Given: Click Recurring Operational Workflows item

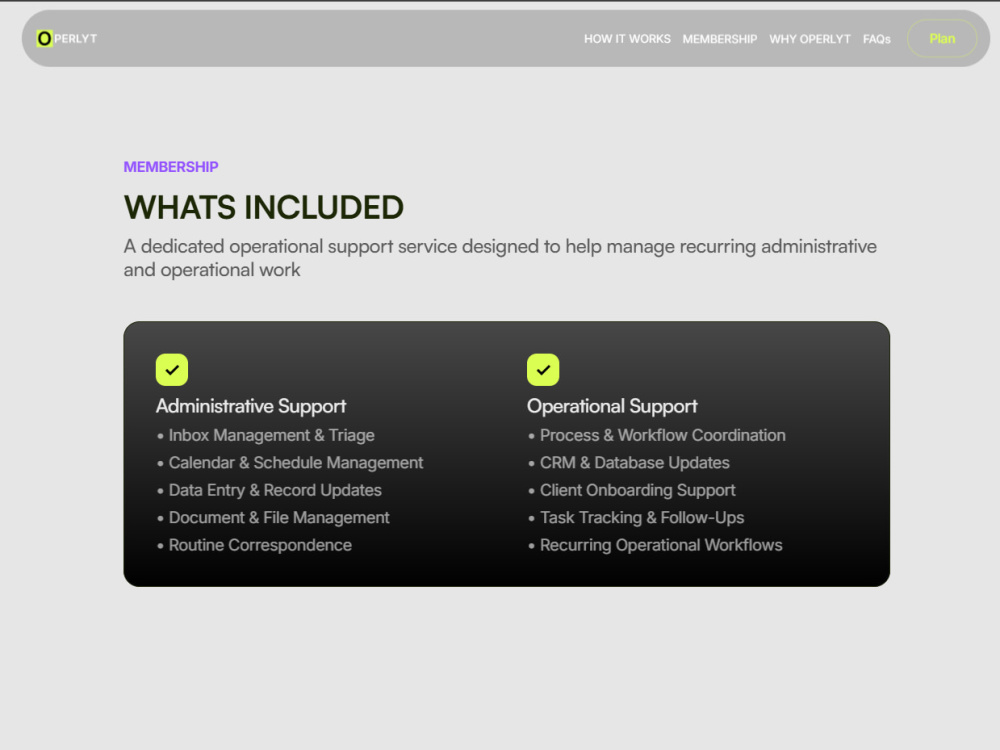Looking at the screenshot, I should click(x=655, y=545).
